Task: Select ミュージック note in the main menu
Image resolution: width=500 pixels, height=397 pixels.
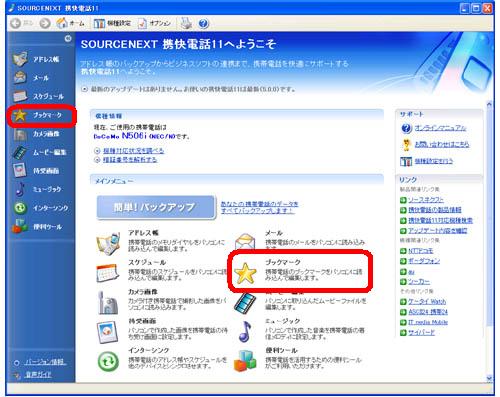Action: coord(245,331)
